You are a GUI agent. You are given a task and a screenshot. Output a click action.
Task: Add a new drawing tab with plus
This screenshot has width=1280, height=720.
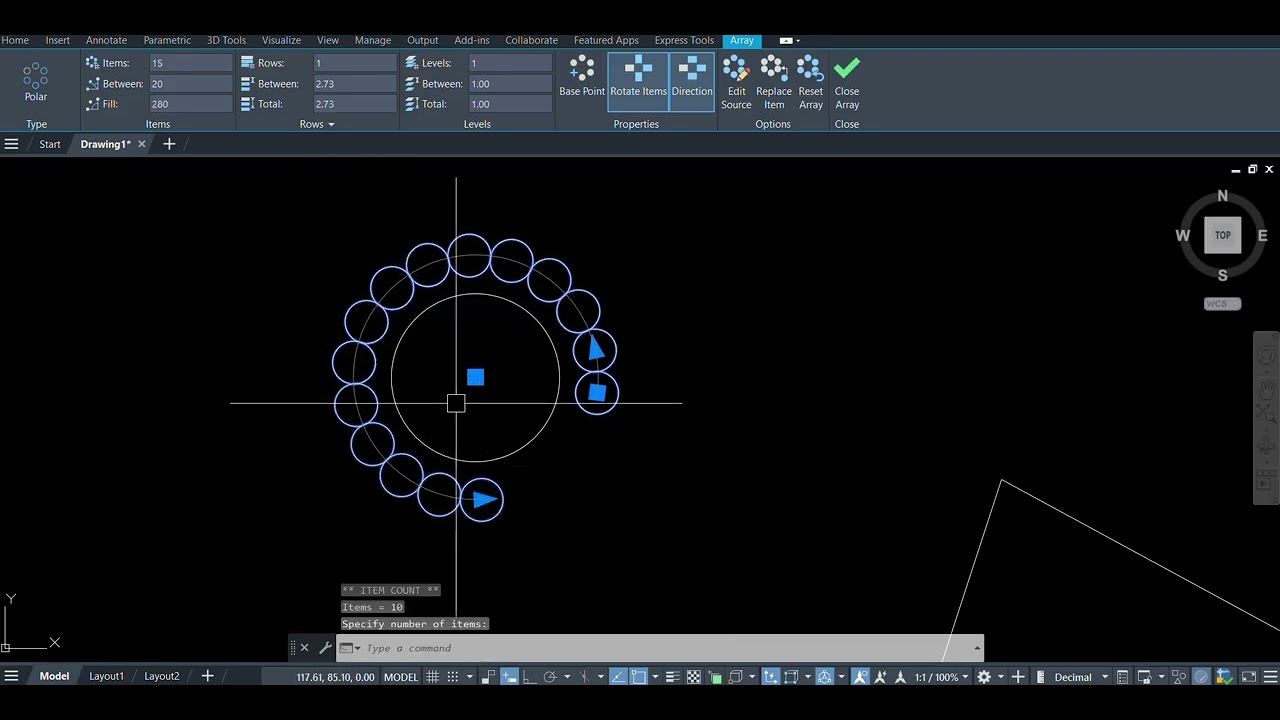[169, 144]
